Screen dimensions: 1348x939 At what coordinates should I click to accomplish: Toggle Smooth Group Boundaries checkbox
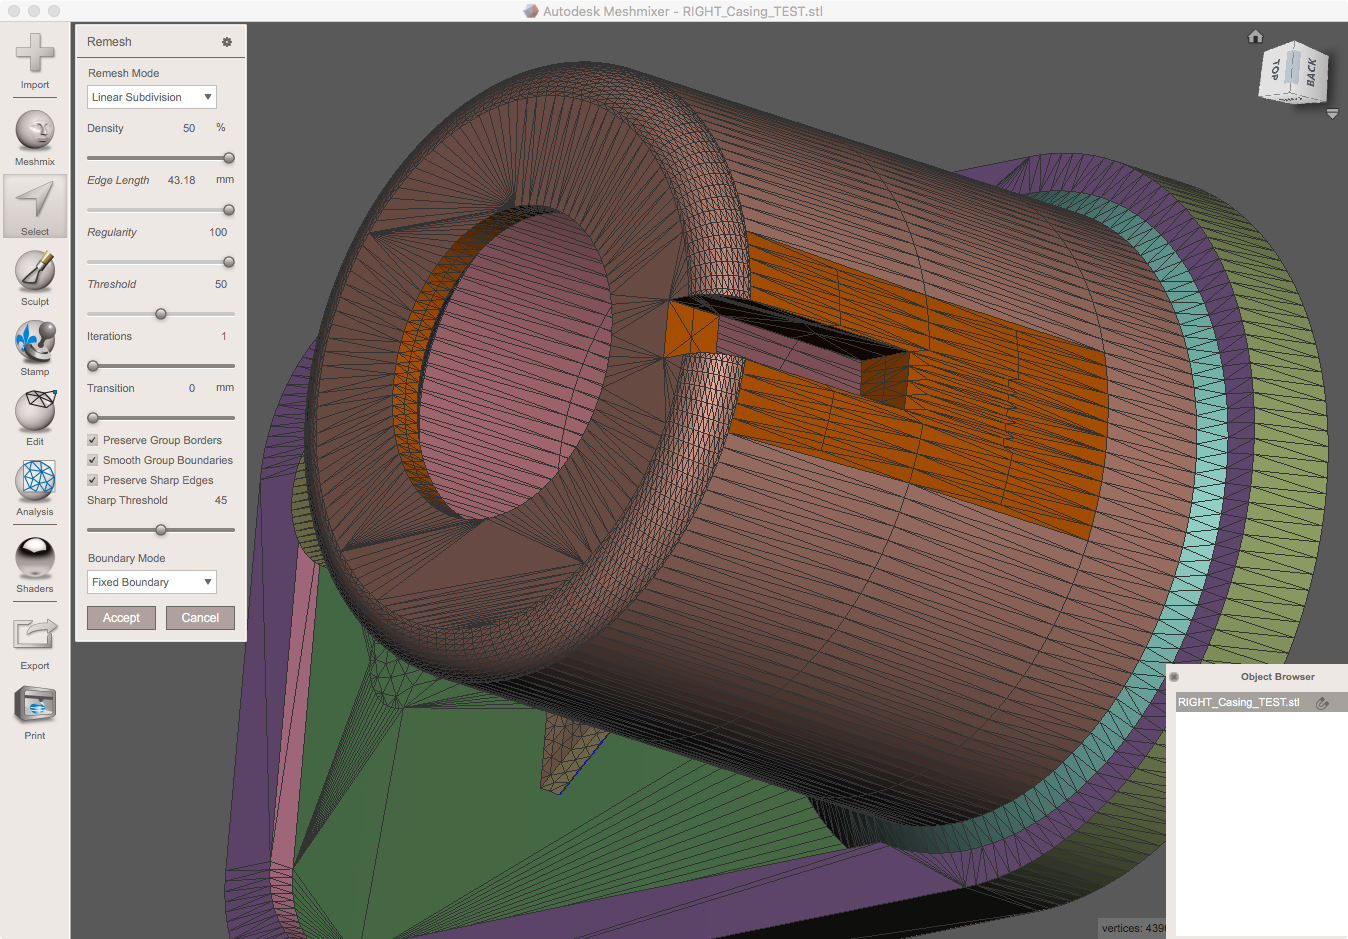92,460
